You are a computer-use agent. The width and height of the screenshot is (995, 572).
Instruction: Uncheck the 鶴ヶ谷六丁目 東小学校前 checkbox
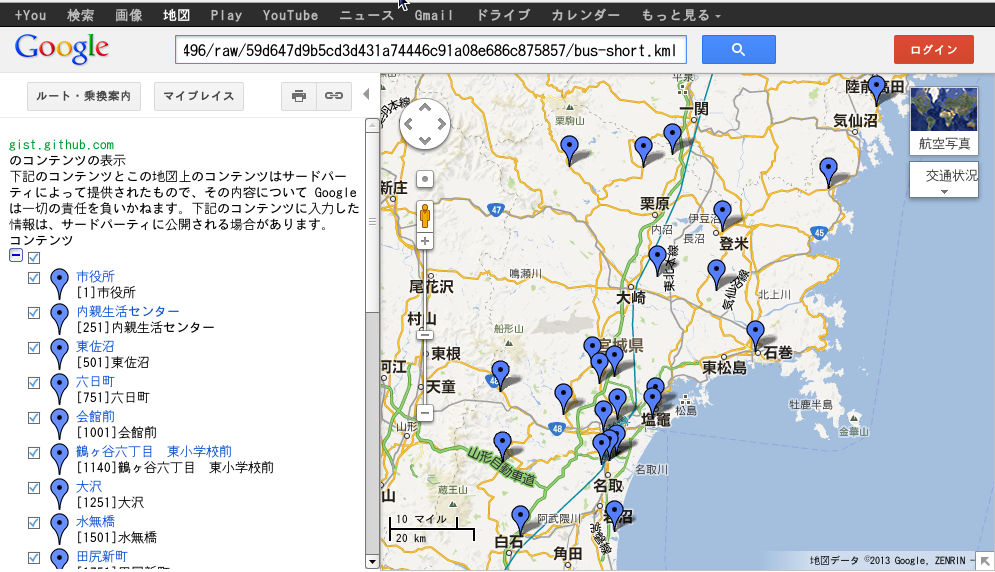coord(34,453)
